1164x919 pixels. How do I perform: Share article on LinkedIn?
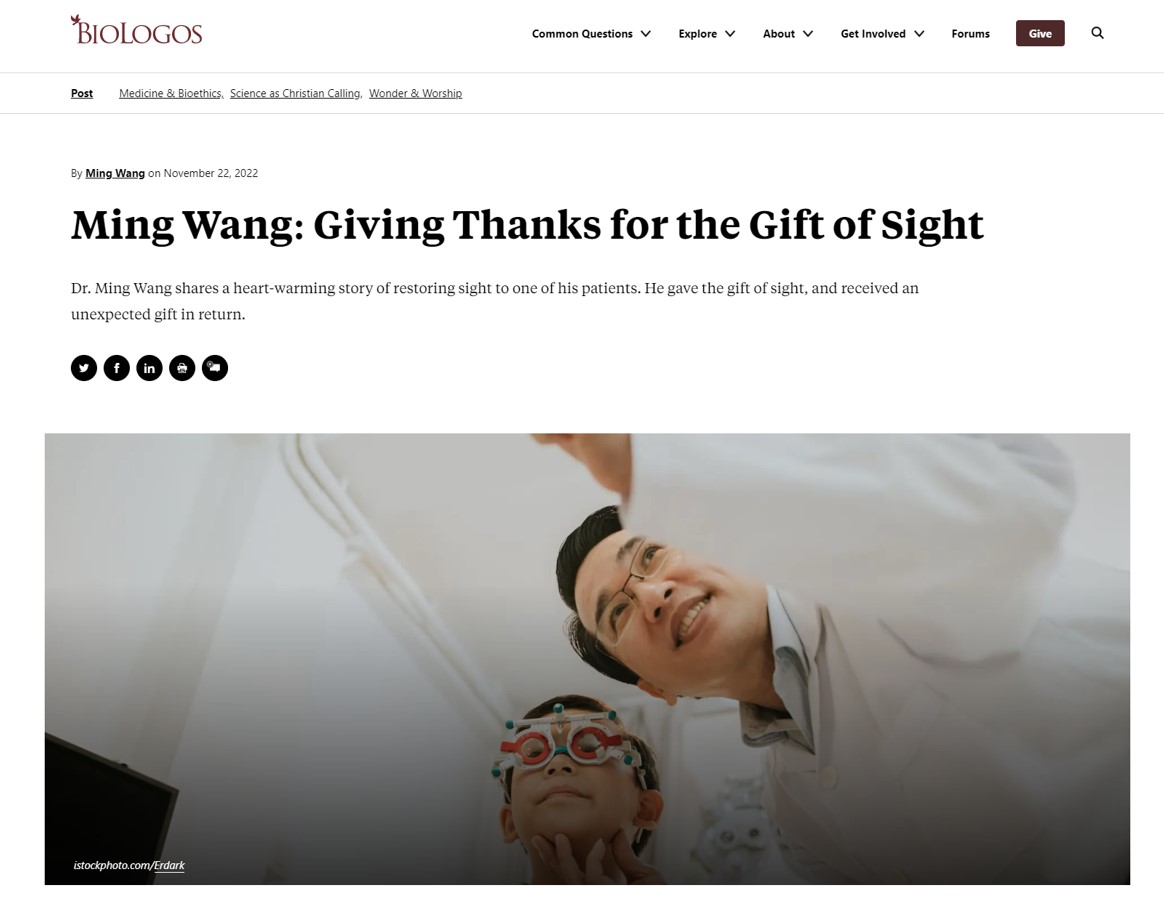pyautogui.click(x=149, y=368)
